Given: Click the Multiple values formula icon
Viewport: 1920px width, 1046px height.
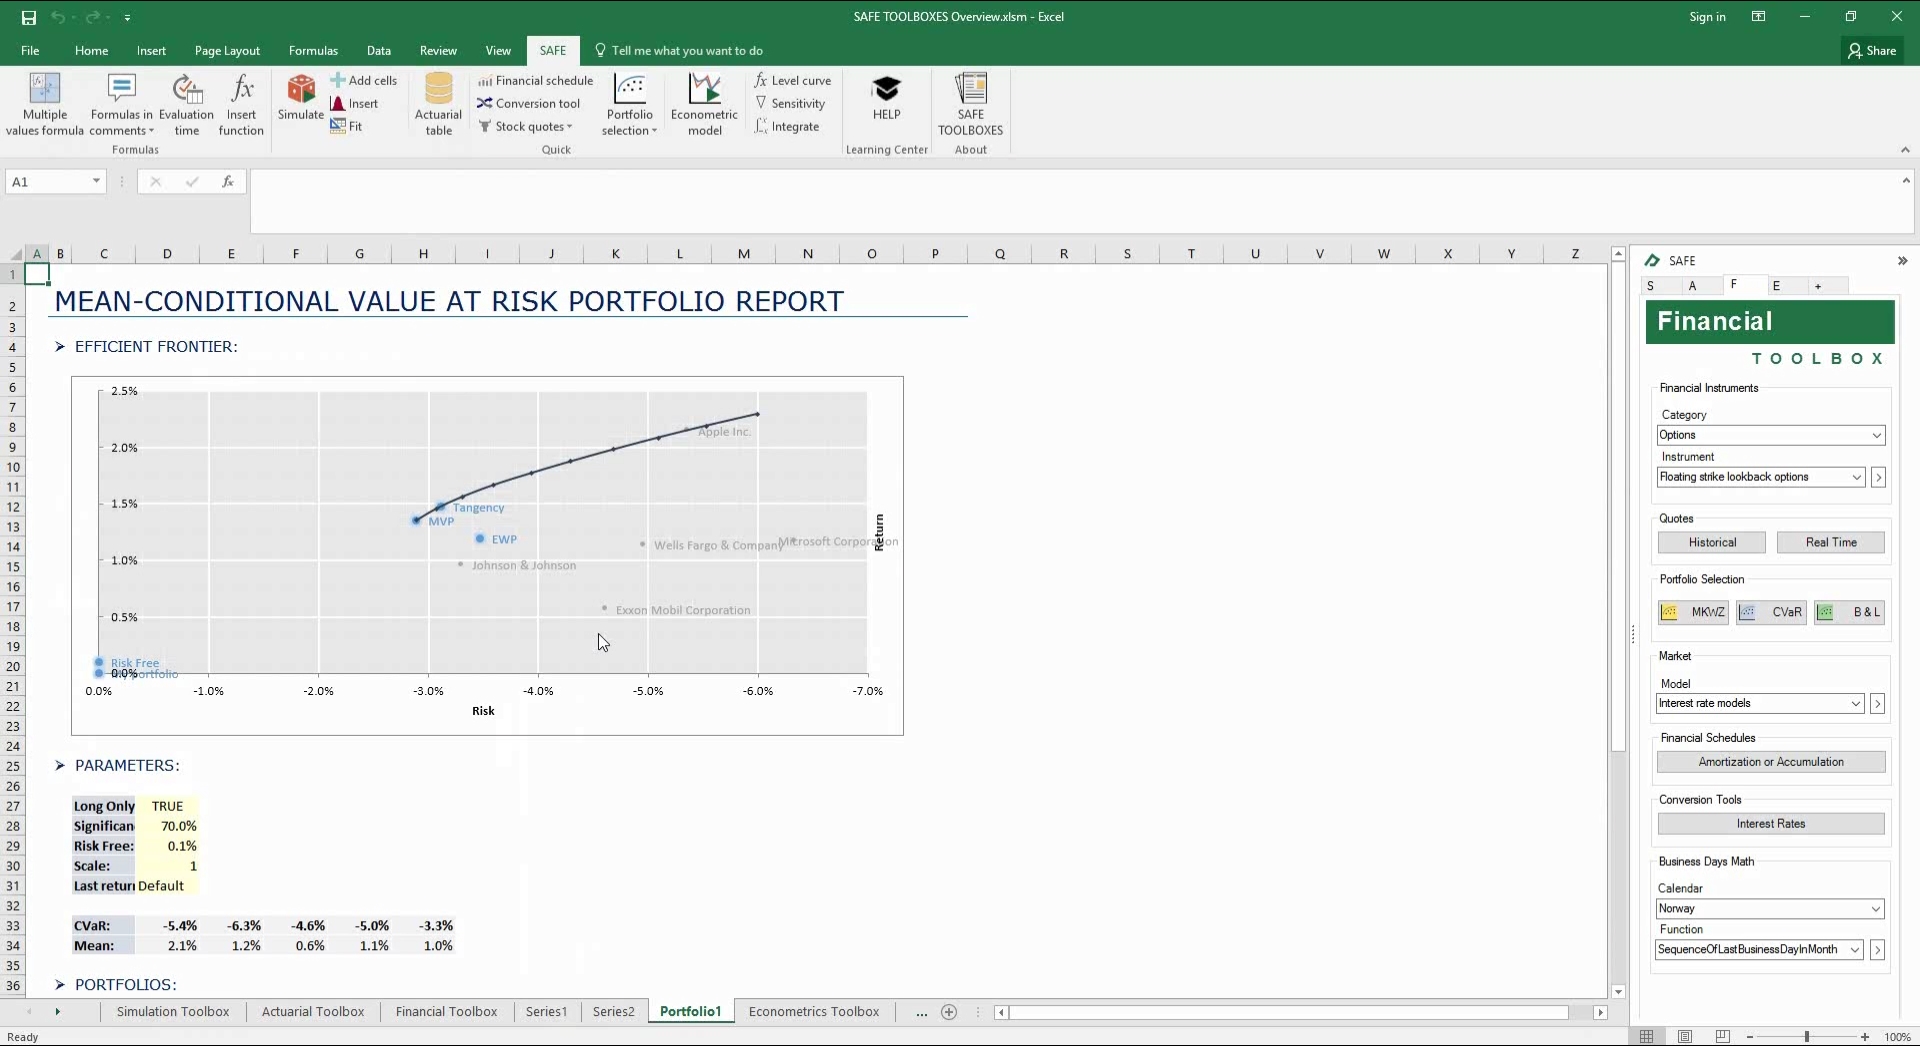Looking at the screenshot, I should click(45, 104).
